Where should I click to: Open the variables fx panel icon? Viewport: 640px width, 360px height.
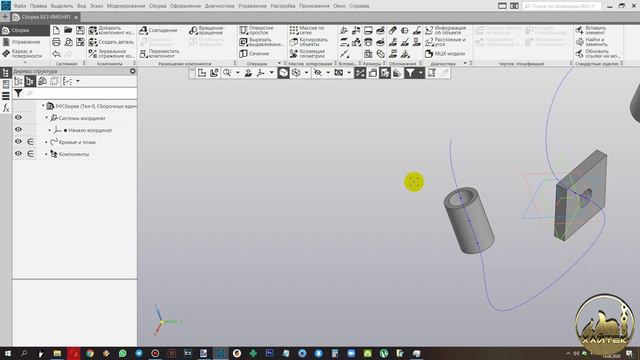click(x=6, y=108)
